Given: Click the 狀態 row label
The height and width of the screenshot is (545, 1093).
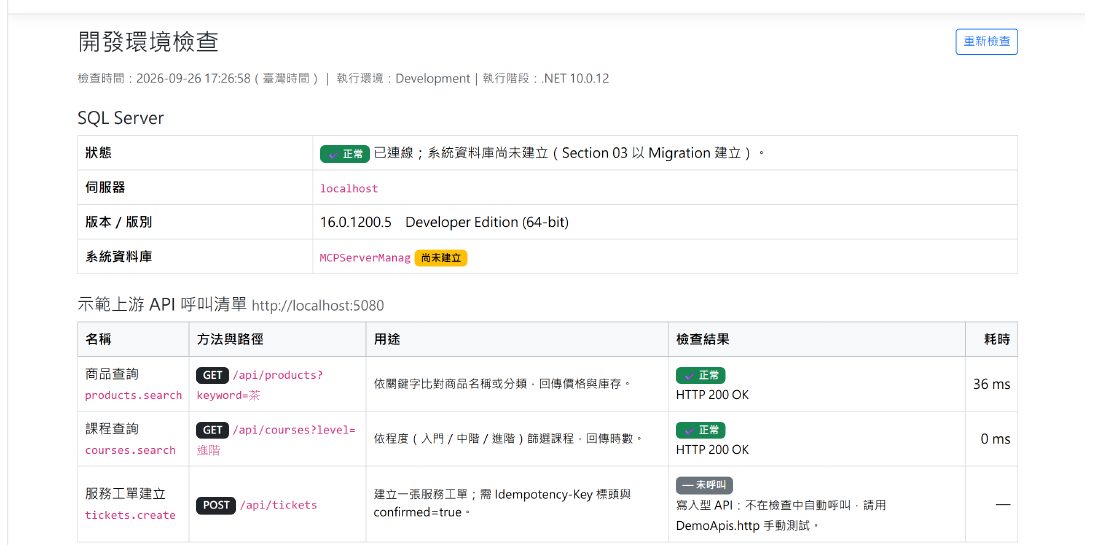Looking at the screenshot, I should [x=98, y=153].
